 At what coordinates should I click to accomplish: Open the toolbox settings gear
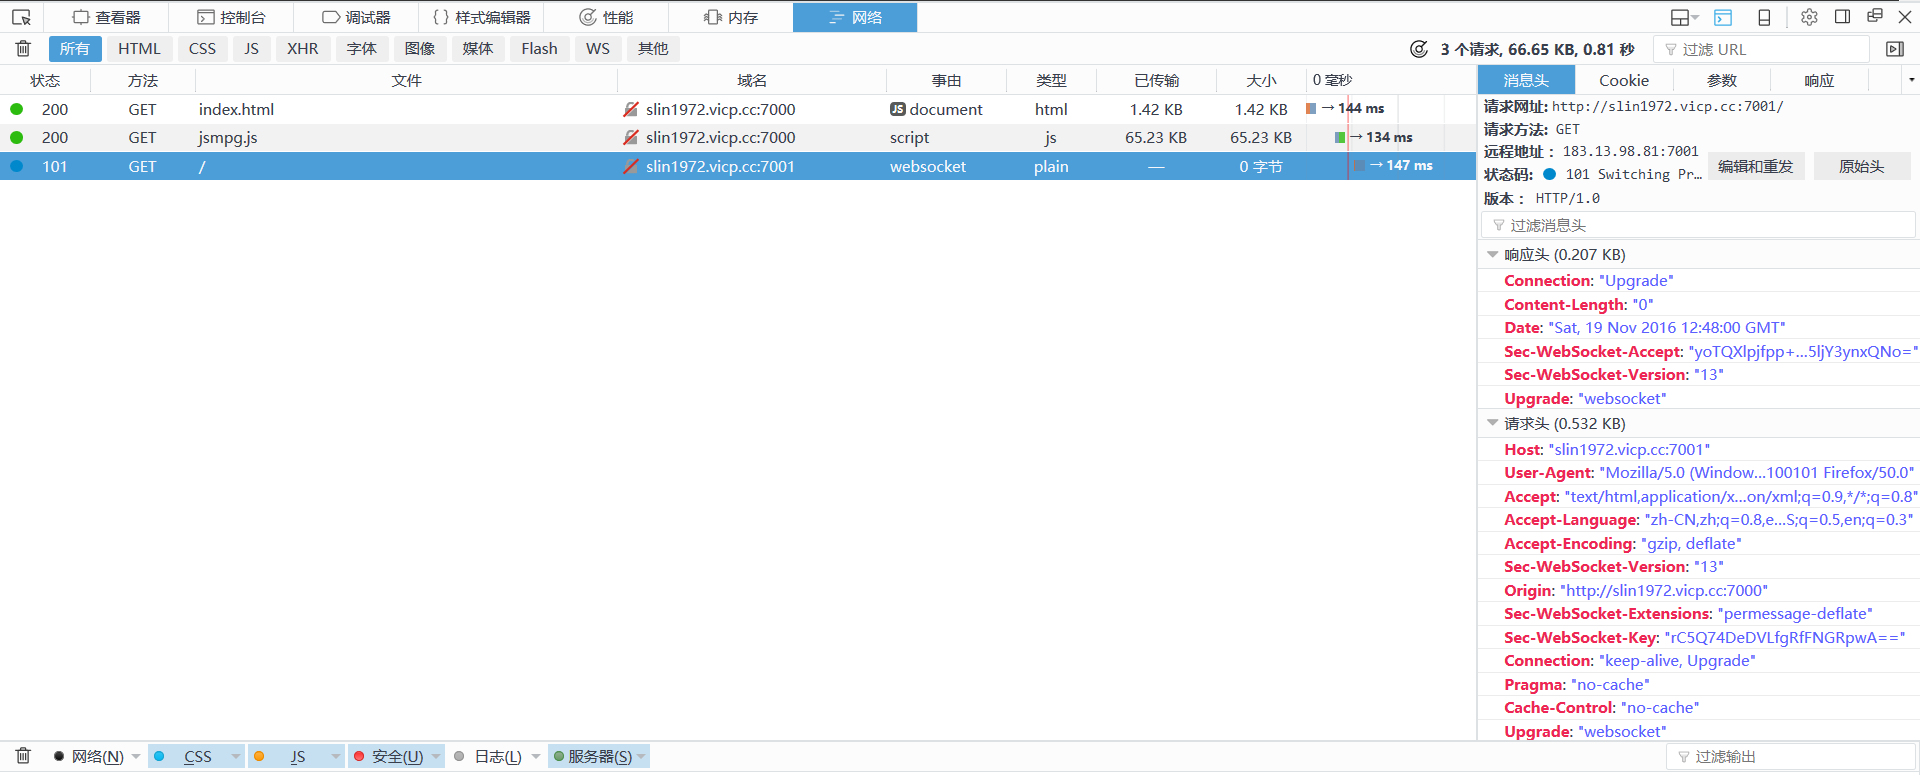(1809, 17)
